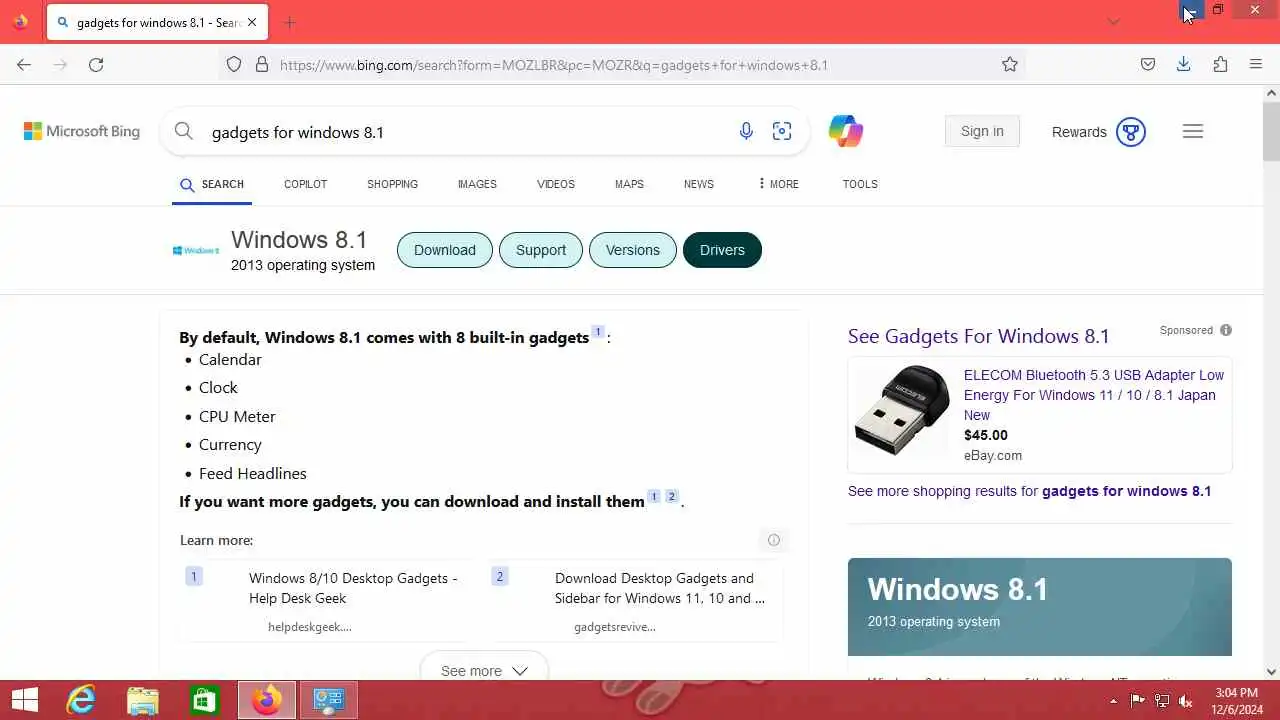Show hidden tray icons arrow
The height and width of the screenshot is (720, 1280).
[x=1113, y=701]
